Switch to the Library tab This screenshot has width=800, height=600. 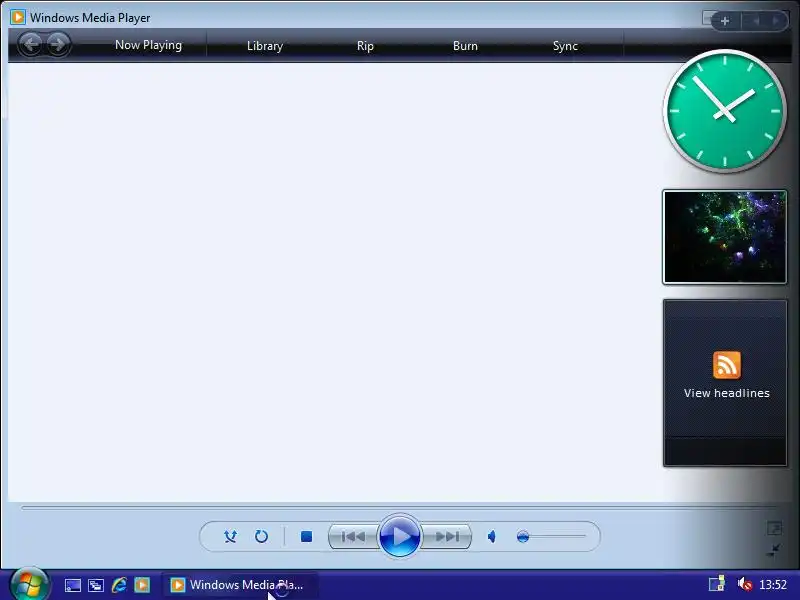point(265,46)
